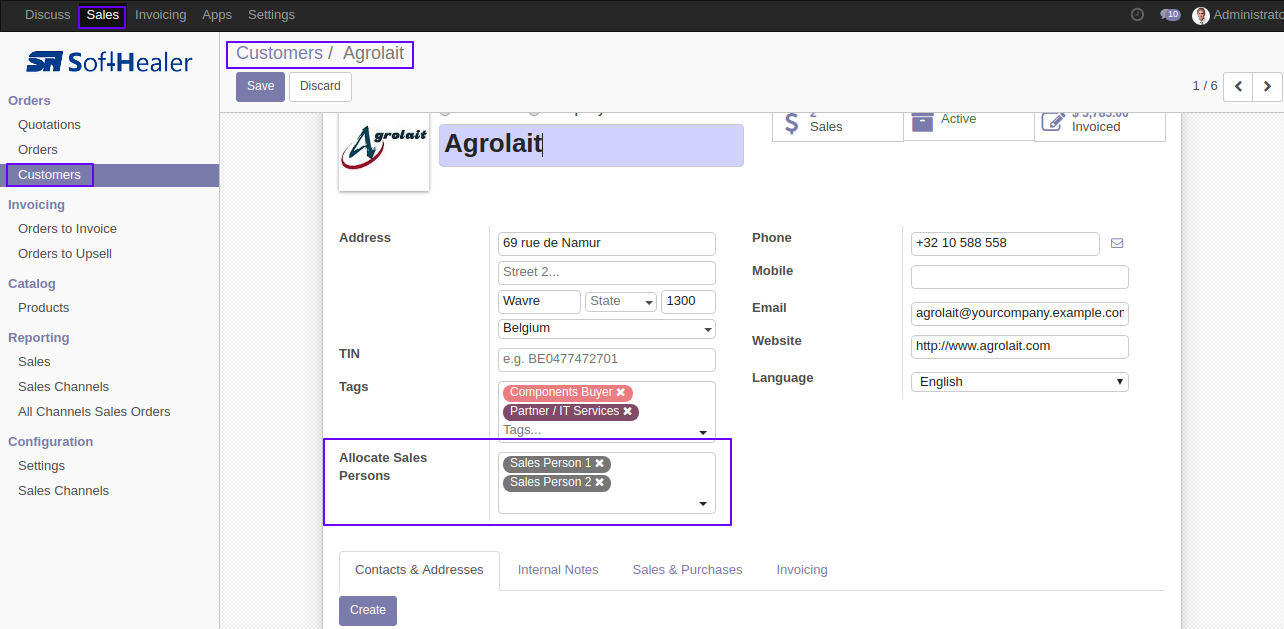Open the Invoicing top menu
The width and height of the screenshot is (1284, 629).
click(x=160, y=15)
